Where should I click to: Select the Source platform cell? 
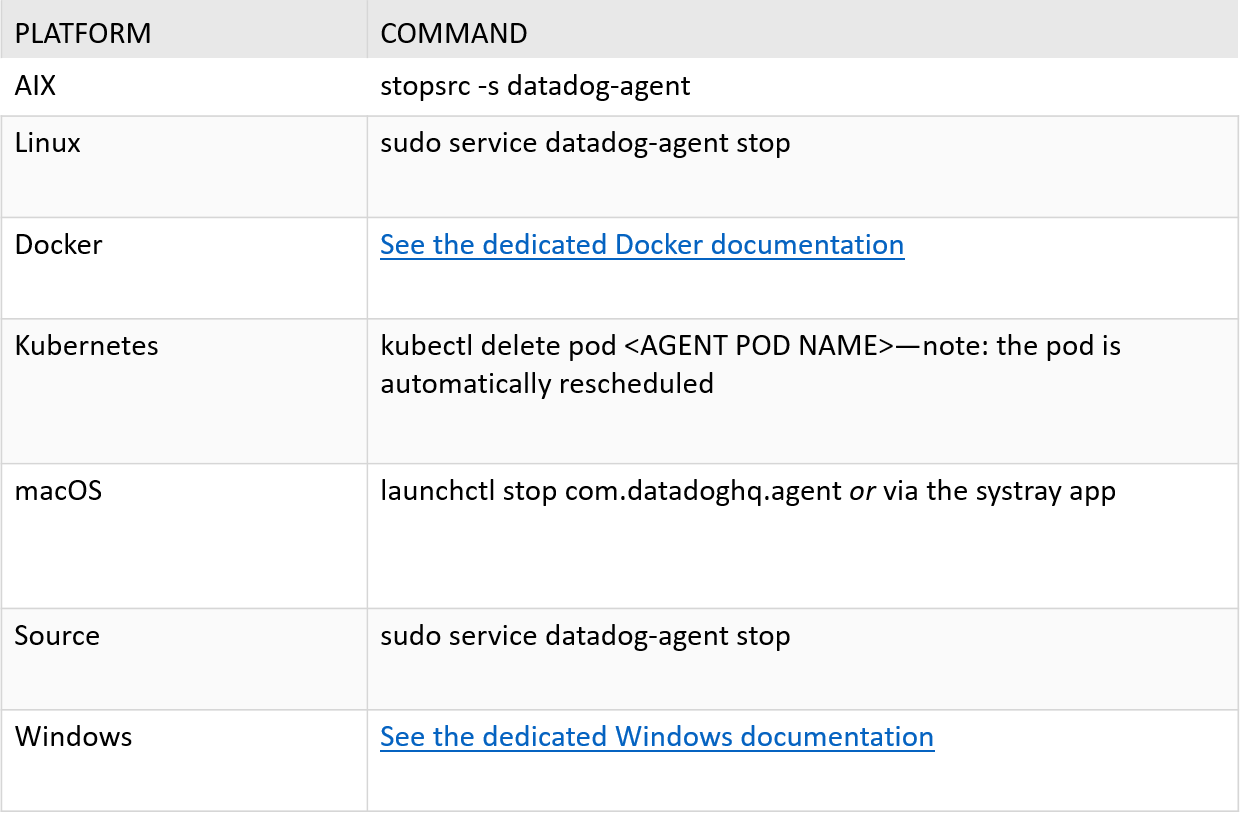click(x=57, y=636)
